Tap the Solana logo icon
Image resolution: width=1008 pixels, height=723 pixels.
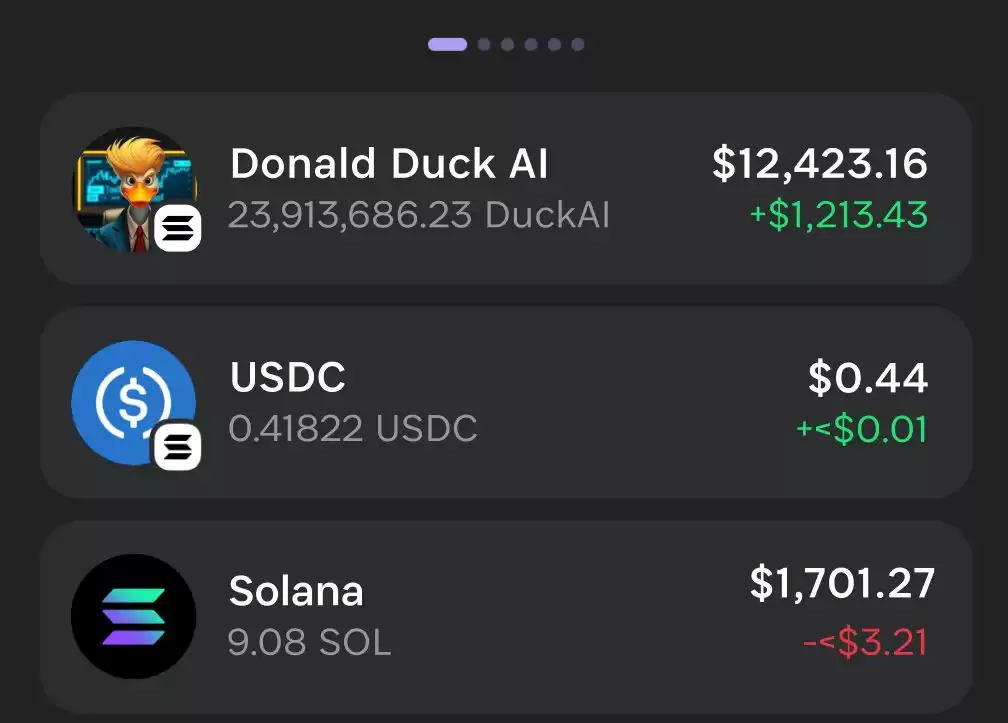[134, 616]
